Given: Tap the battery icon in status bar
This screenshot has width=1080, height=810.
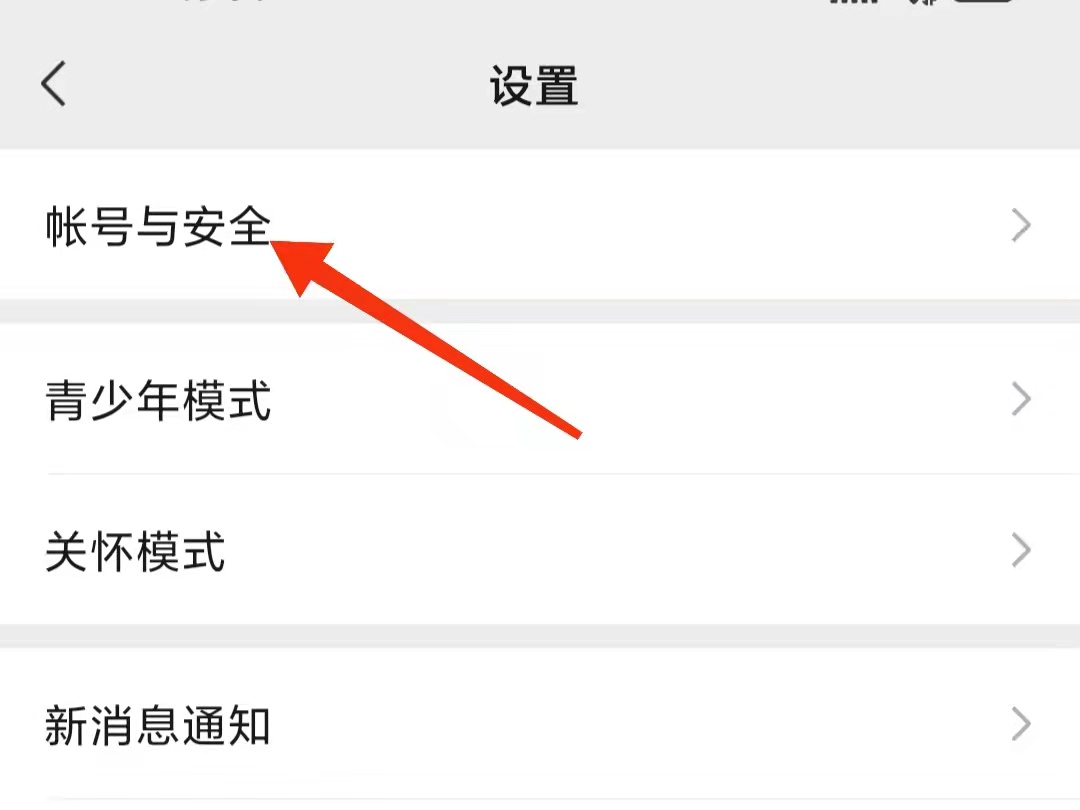Looking at the screenshot, I should click(x=984, y=2).
